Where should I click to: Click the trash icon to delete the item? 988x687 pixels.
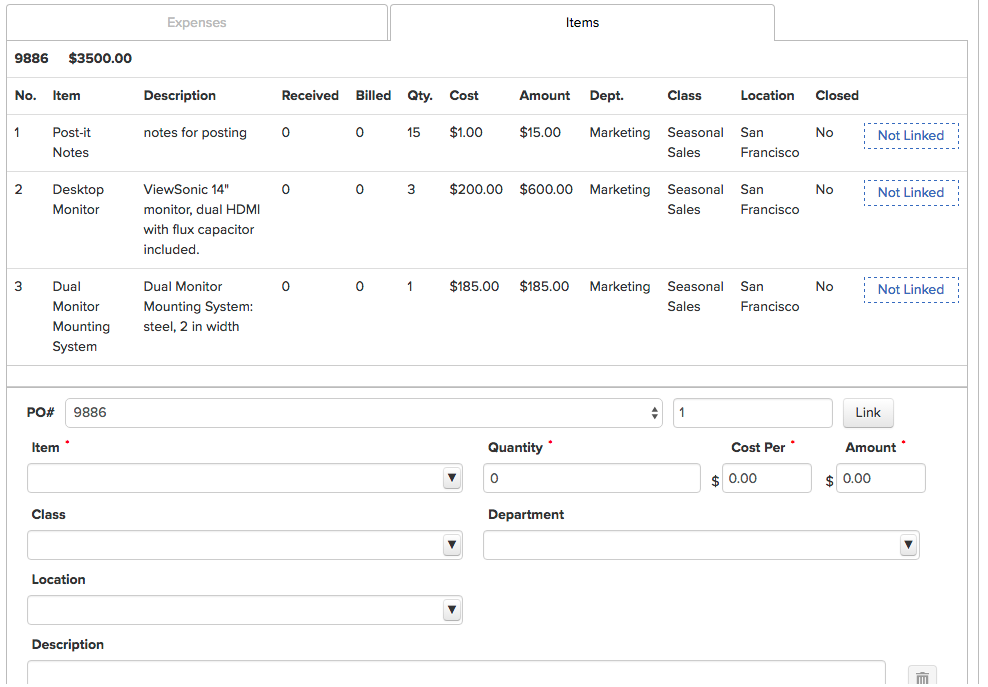coord(922,675)
